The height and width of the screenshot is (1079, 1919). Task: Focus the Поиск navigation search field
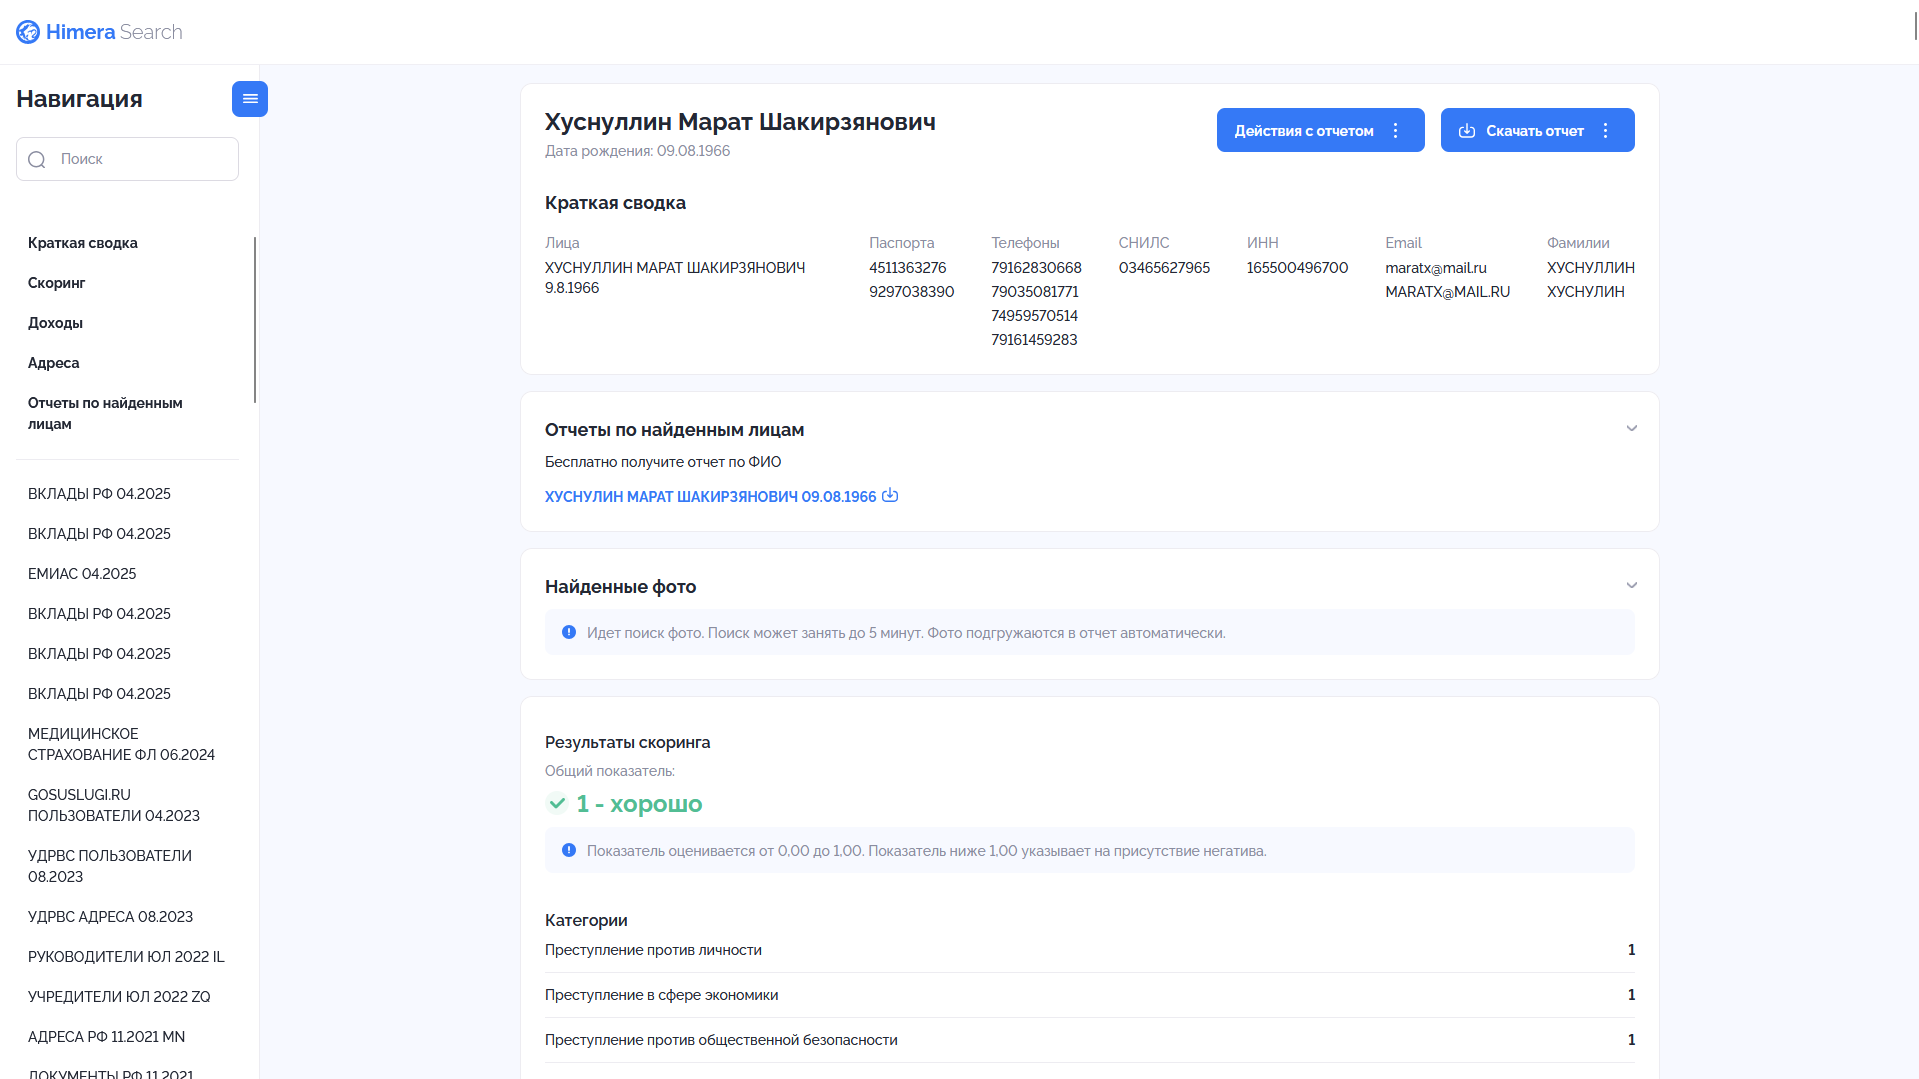pos(128,159)
